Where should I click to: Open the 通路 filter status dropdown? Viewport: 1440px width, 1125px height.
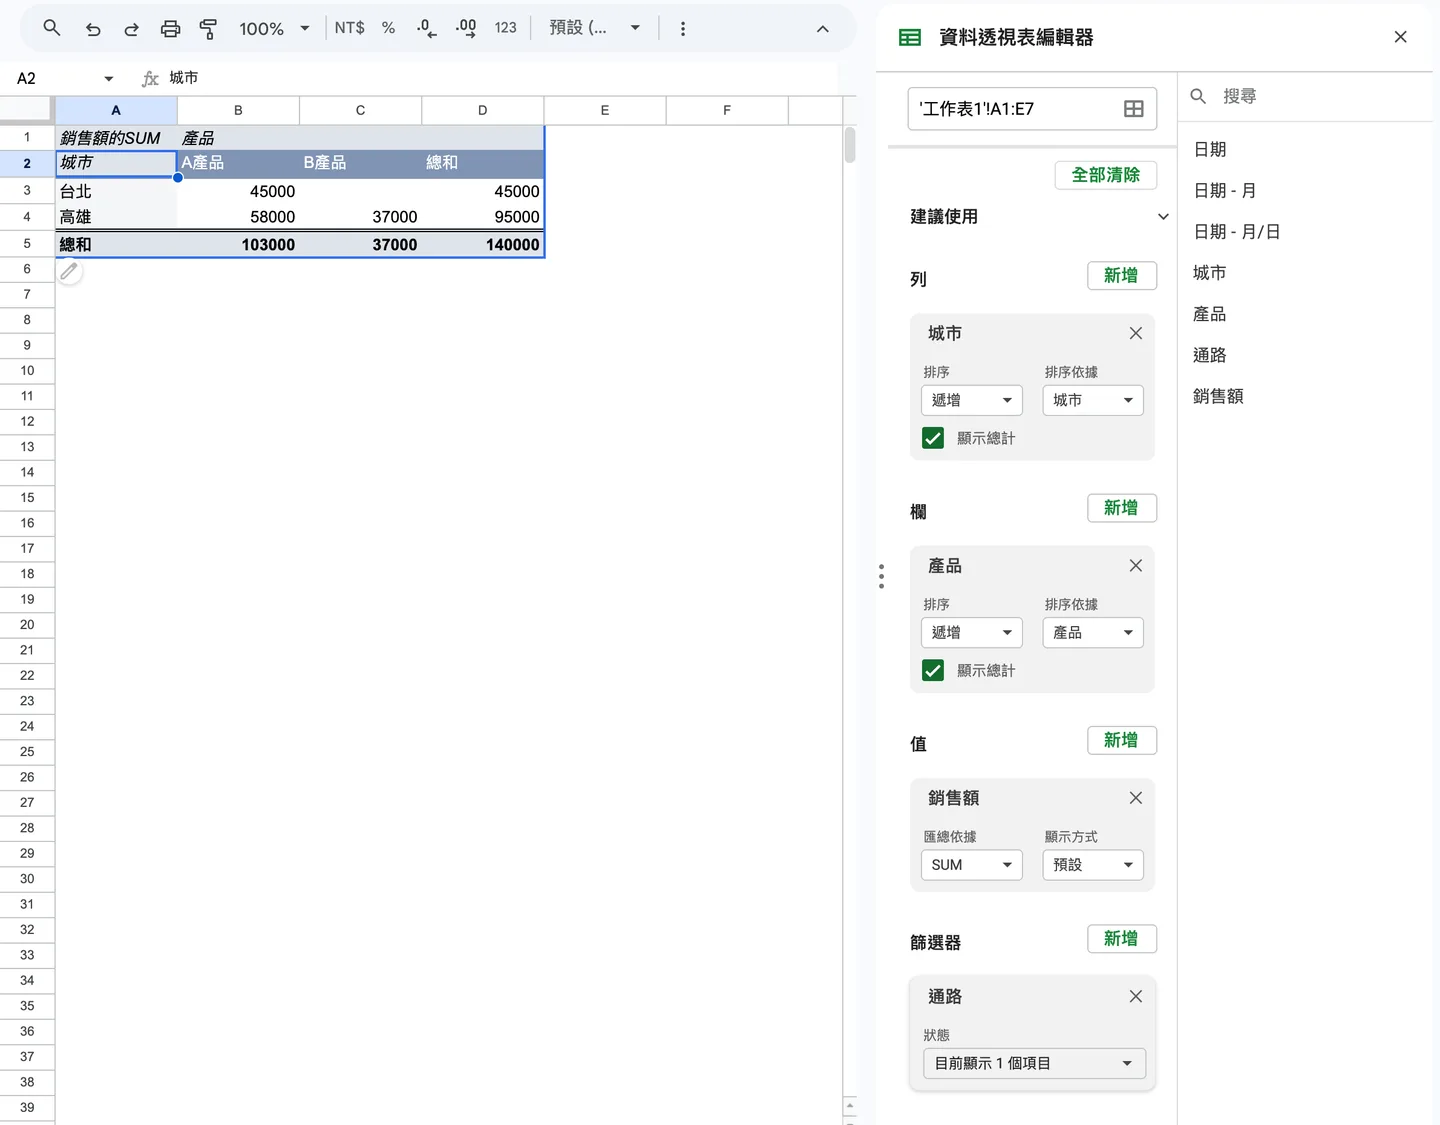coord(1034,1063)
